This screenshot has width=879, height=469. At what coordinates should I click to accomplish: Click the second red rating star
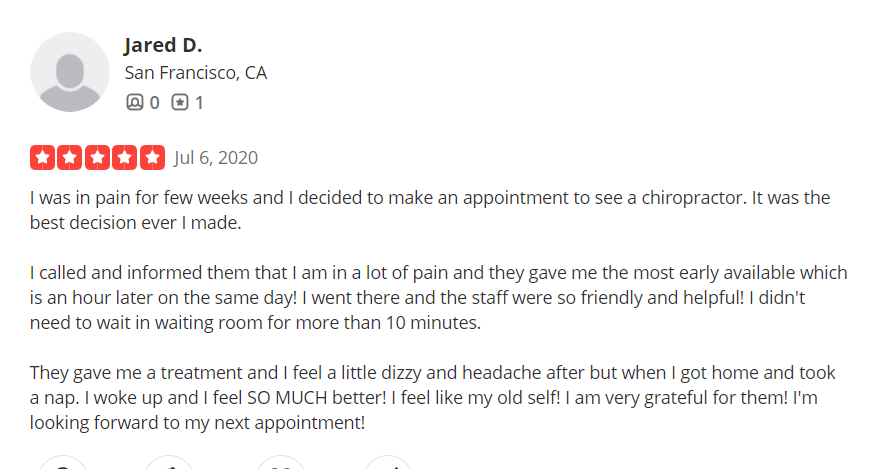pyautogui.click(x=70, y=158)
